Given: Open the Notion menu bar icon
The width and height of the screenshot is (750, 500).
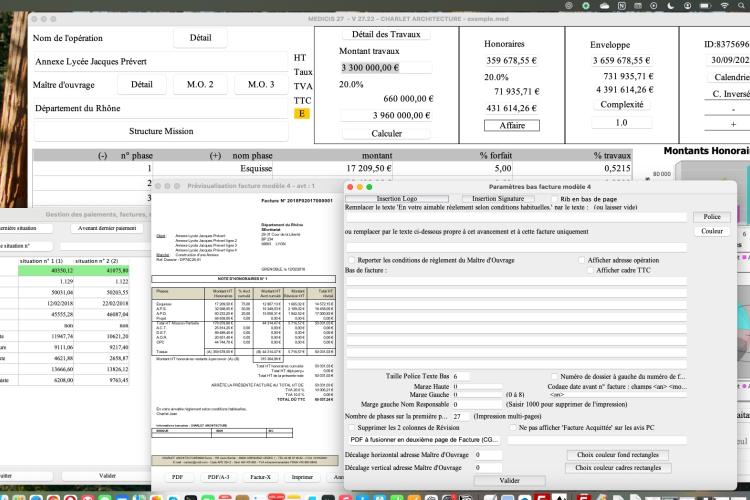Looking at the screenshot, I should tap(622, 6).
